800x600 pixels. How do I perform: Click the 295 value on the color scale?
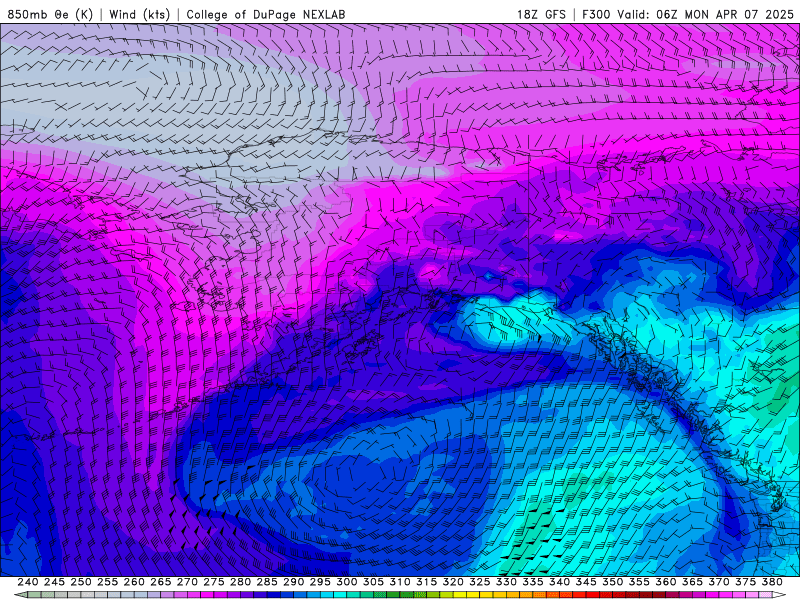click(x=319, y=582)
